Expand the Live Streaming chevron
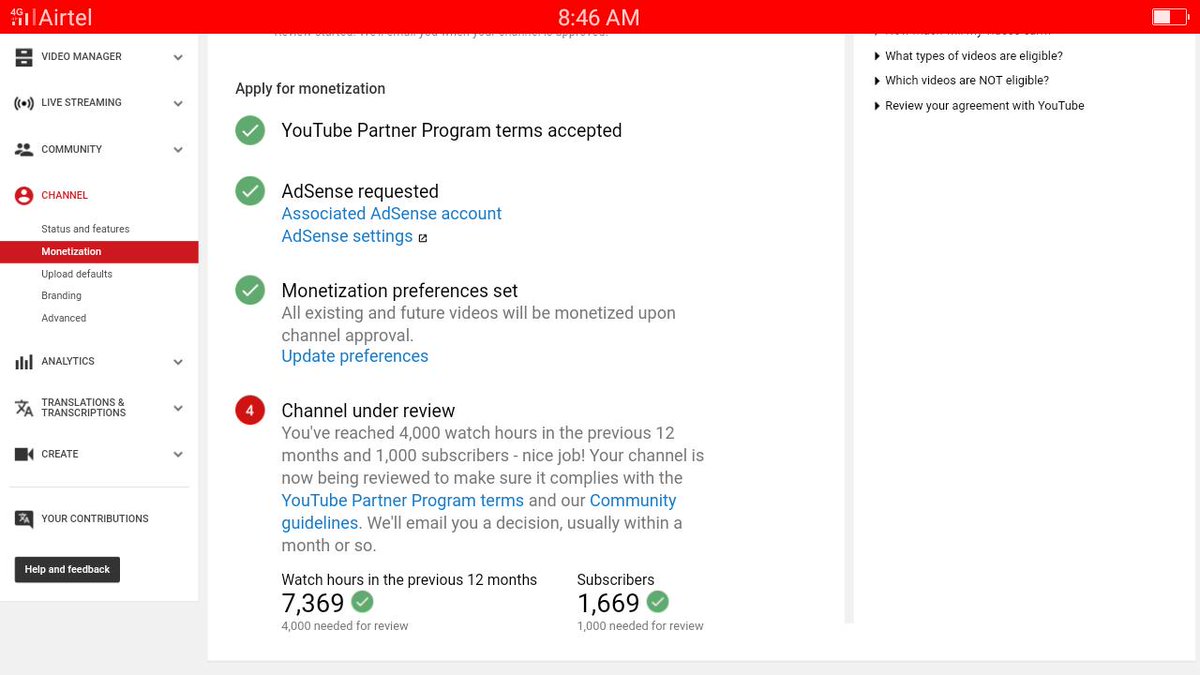The height and width of the screenshot is (675, 1200). click(178, 103)
